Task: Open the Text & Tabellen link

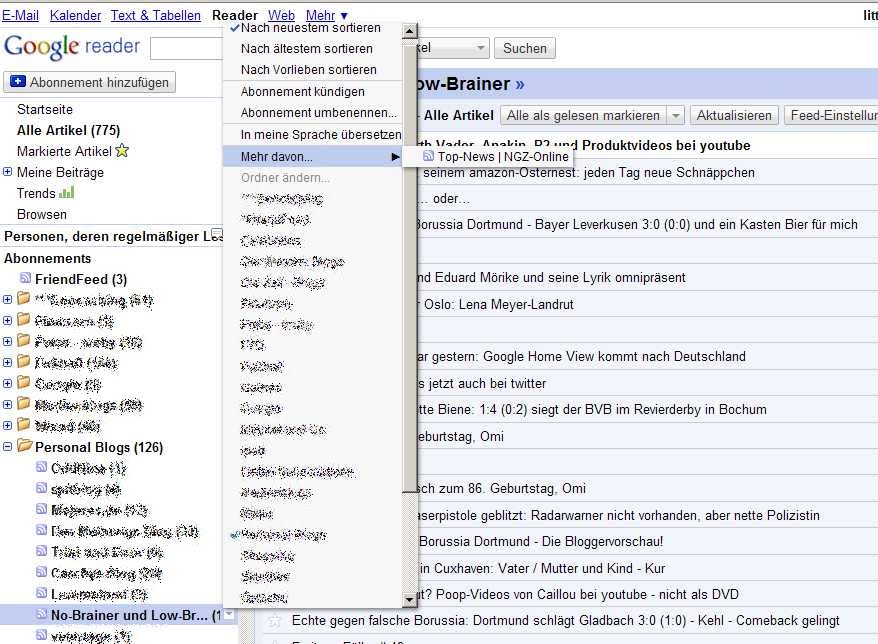Action: (156, 16)
